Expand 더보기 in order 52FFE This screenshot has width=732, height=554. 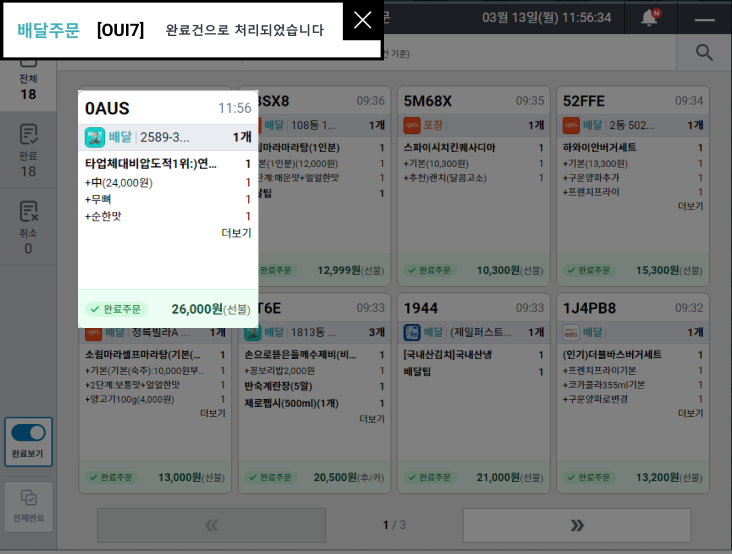(690, 206)
